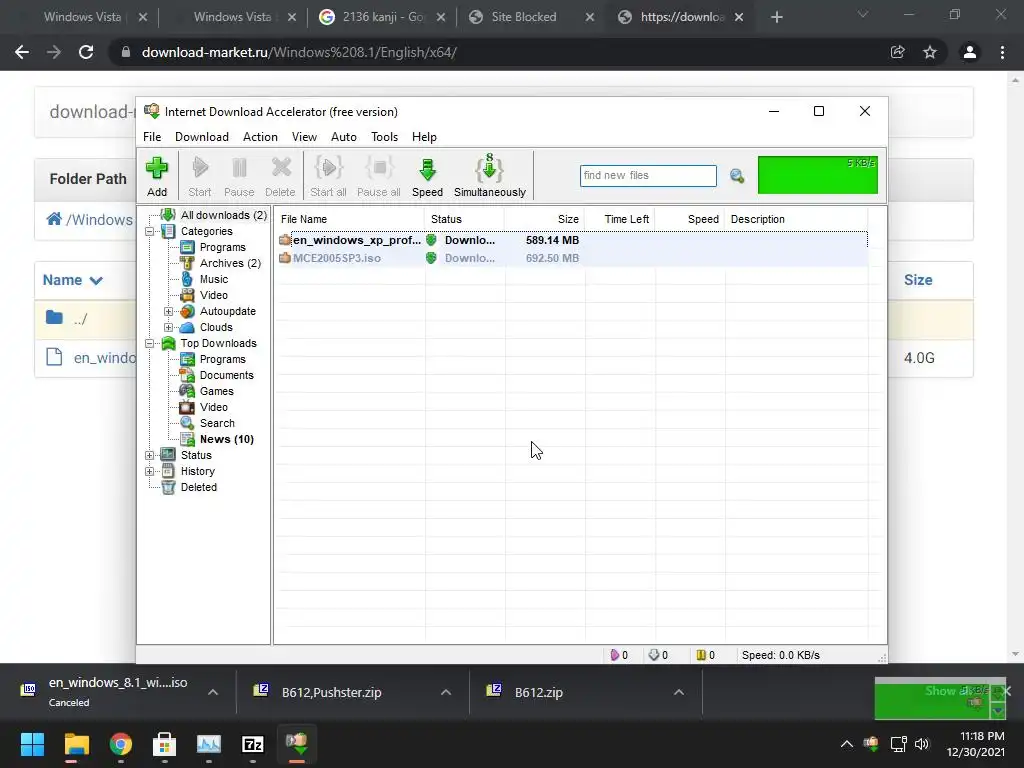
Task: Select the Clouds tree item
Action: (216, 327)
